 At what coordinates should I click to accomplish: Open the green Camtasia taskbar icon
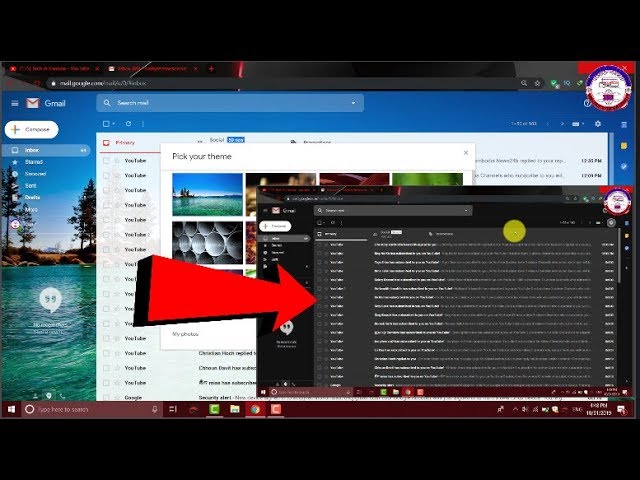coord(214,409)
